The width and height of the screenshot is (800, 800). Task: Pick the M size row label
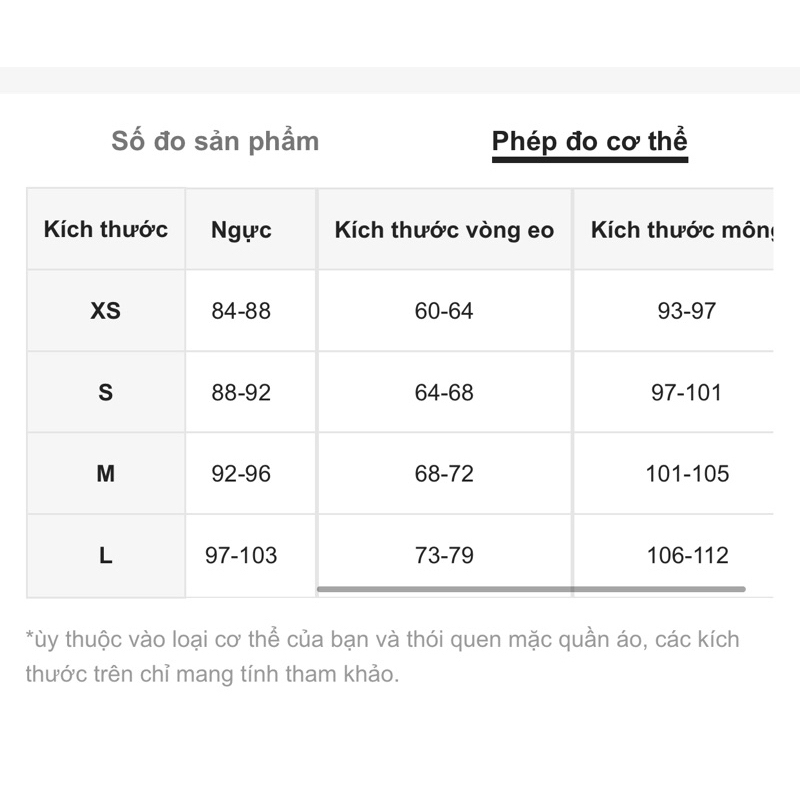click(105, 473)
